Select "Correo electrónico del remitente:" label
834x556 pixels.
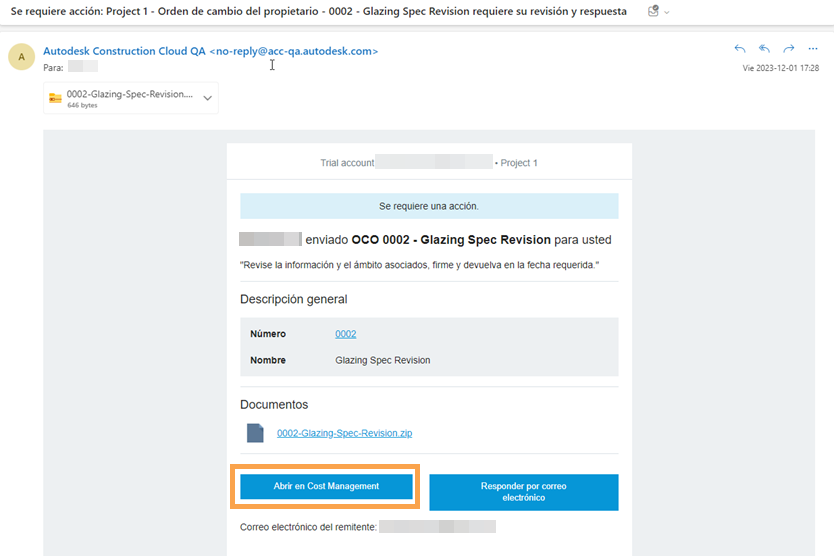pos(308,527)
